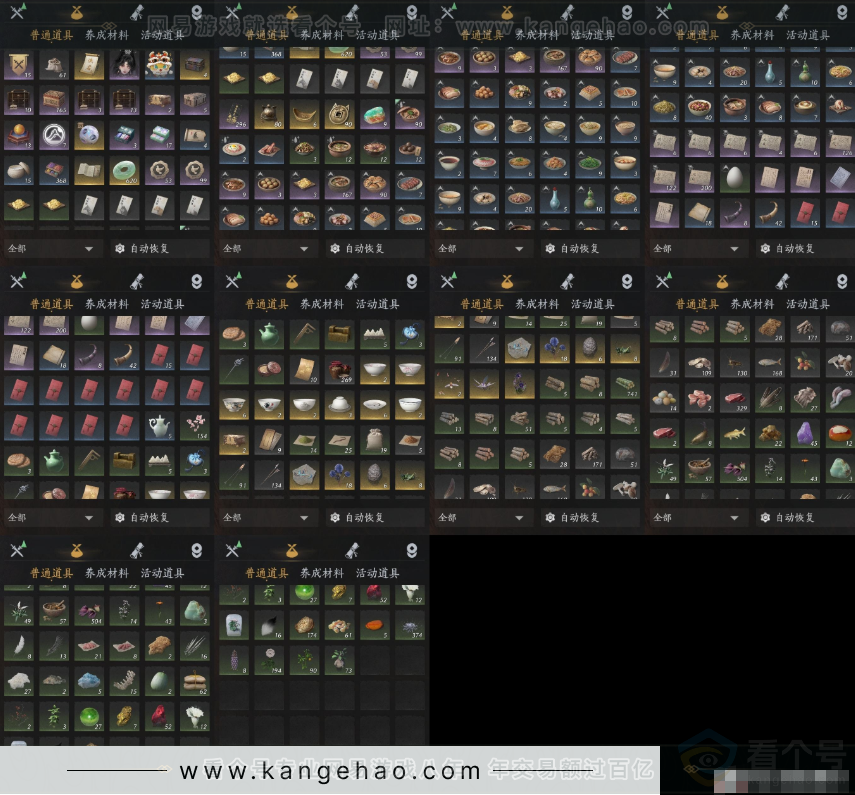Pick white egg item in top-row fourth panel

point(734,178)
